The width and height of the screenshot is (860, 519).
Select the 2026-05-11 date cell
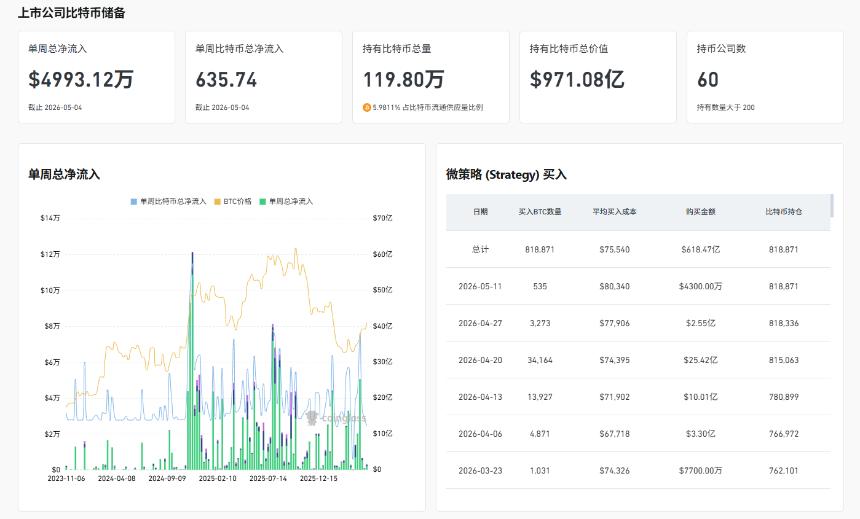[480, 286]
